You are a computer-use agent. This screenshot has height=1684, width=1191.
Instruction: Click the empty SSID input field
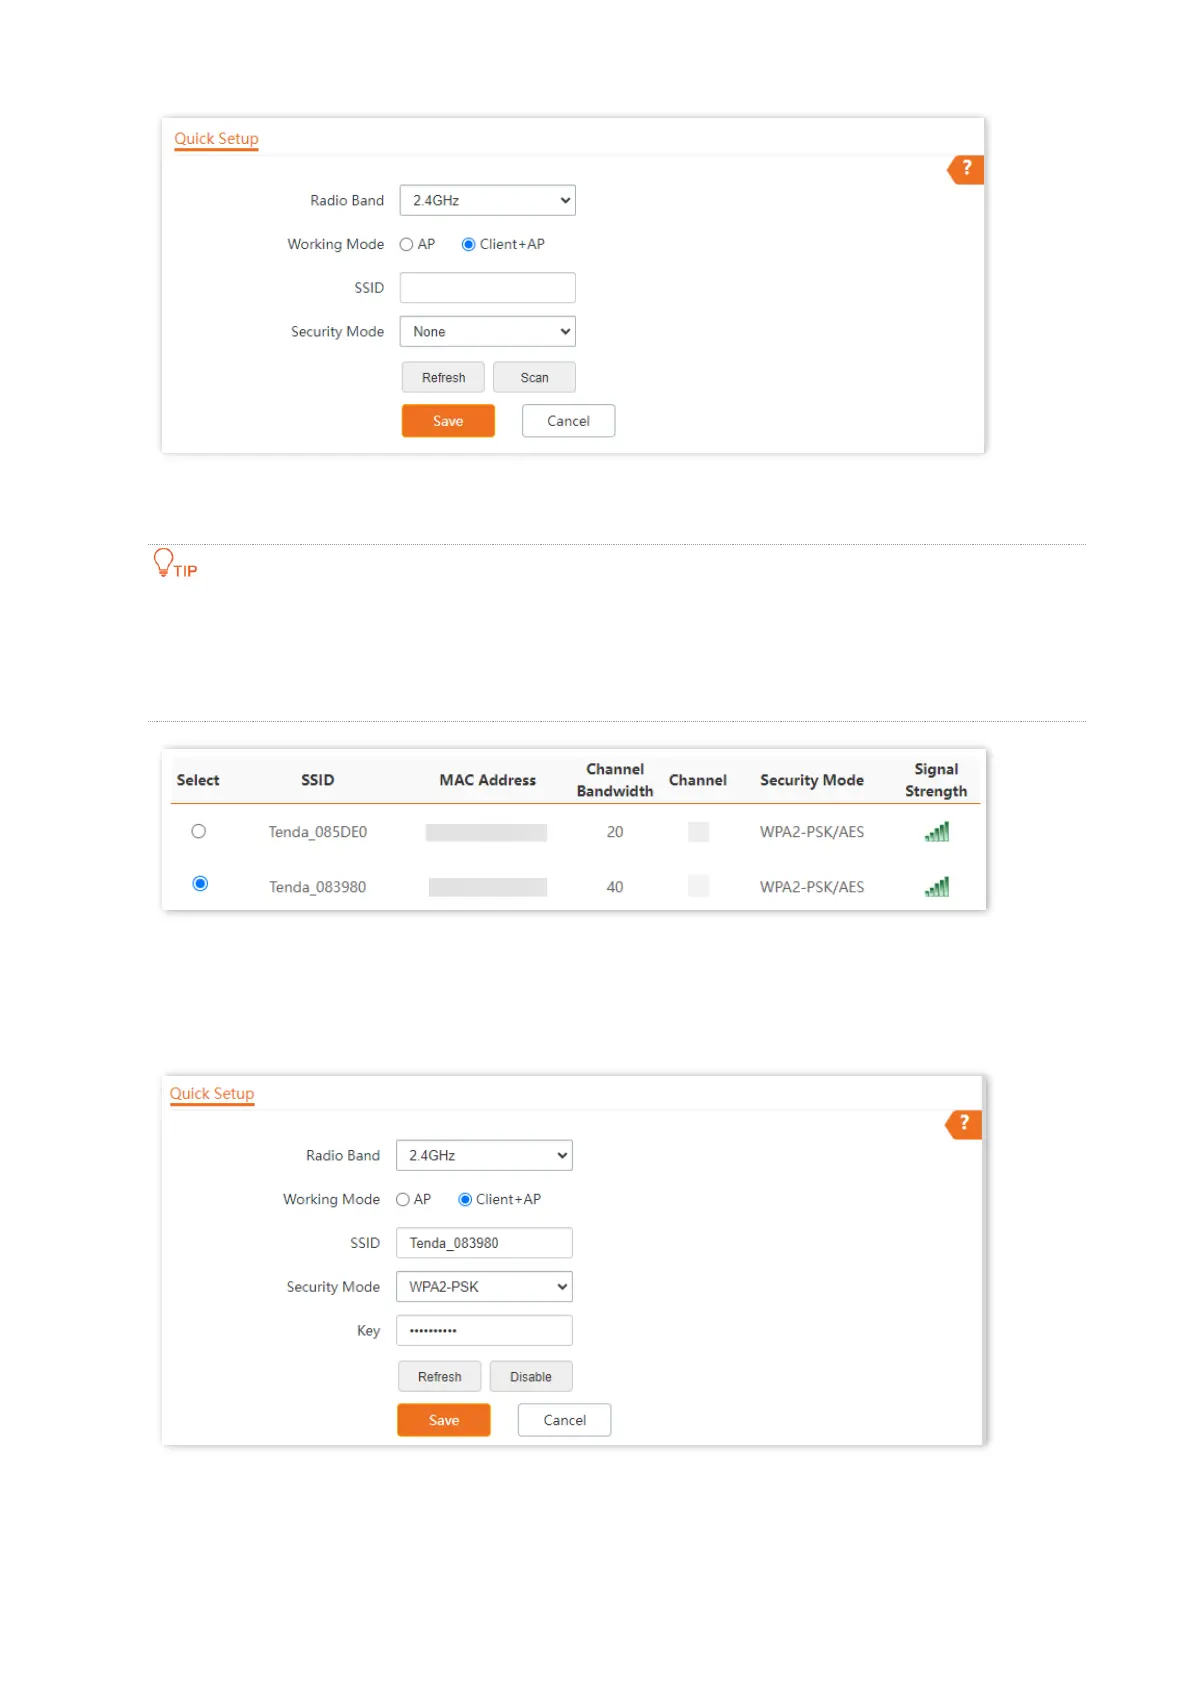(487, 288)
